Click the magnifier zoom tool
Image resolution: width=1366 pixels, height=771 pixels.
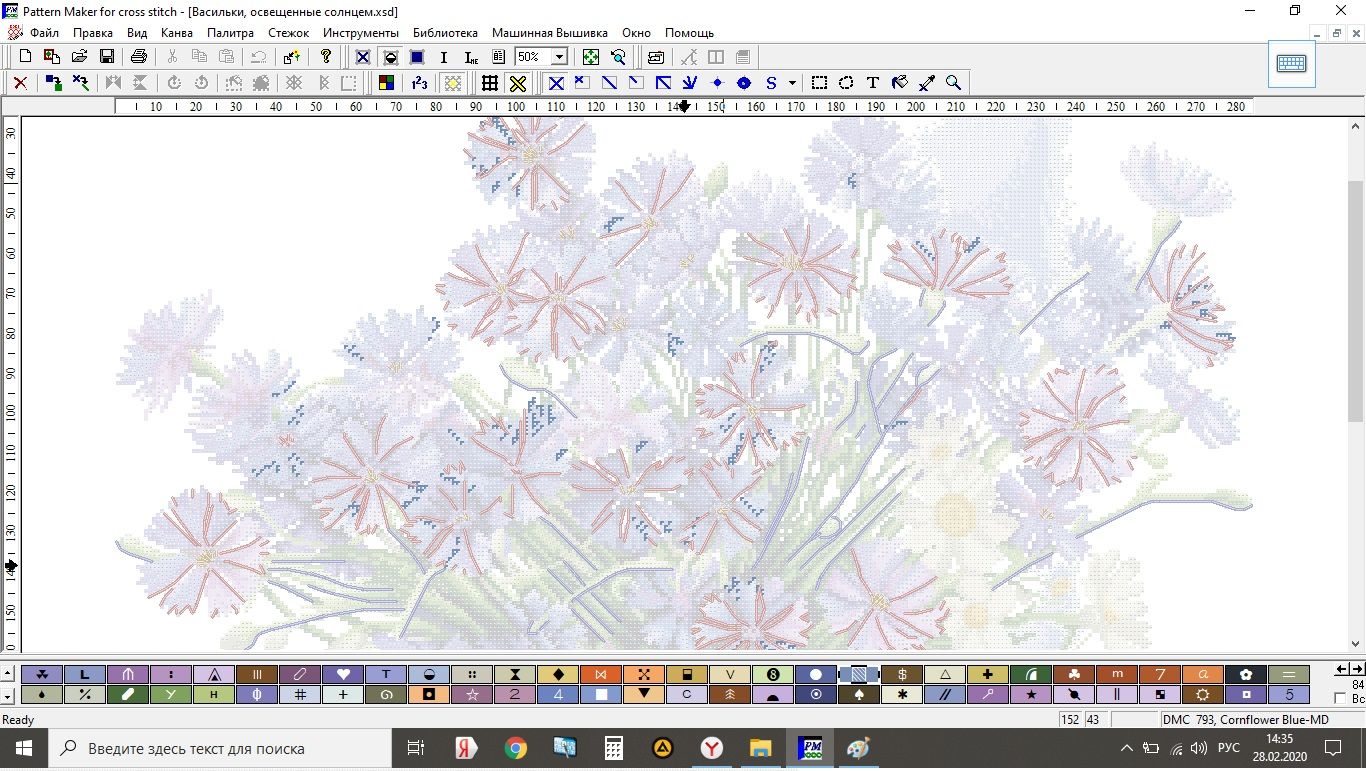pyautogui.click(x=954, y=83)
